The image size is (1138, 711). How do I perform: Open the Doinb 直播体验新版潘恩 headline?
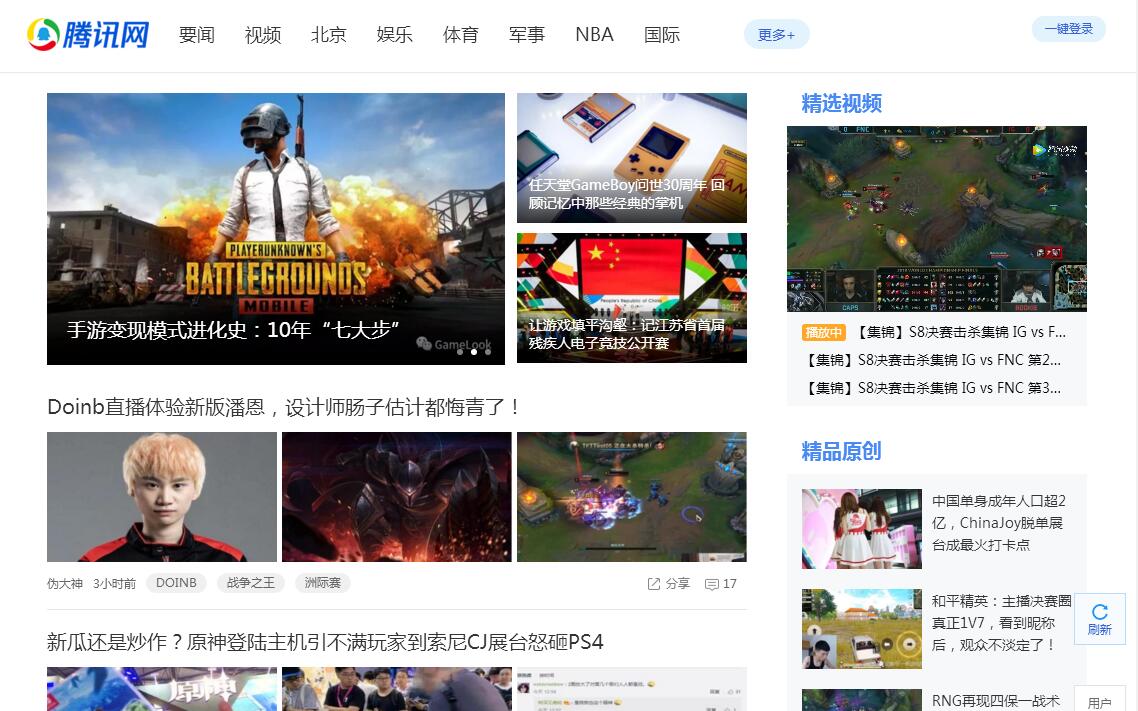coord(284,408)
